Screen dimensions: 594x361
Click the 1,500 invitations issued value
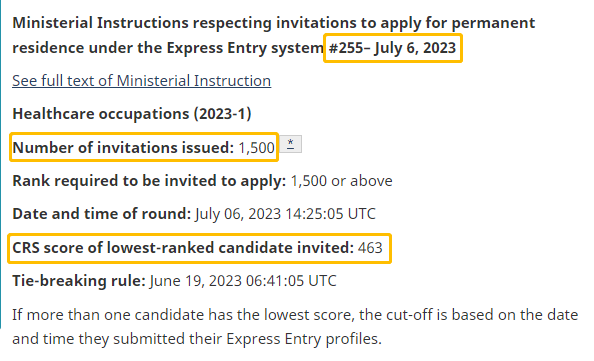click(256, 148)
